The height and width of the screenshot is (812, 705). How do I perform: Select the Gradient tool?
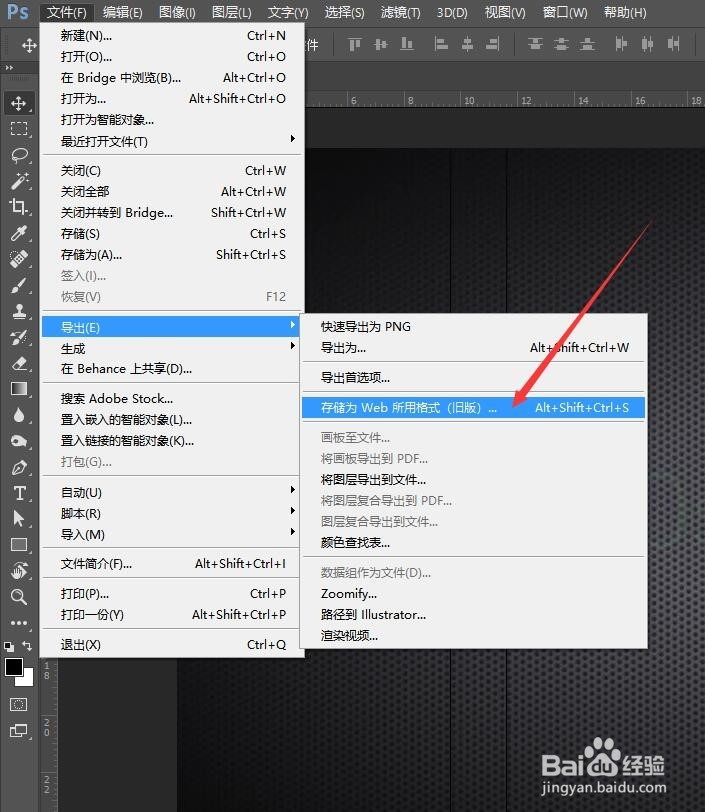coord(19,389)
